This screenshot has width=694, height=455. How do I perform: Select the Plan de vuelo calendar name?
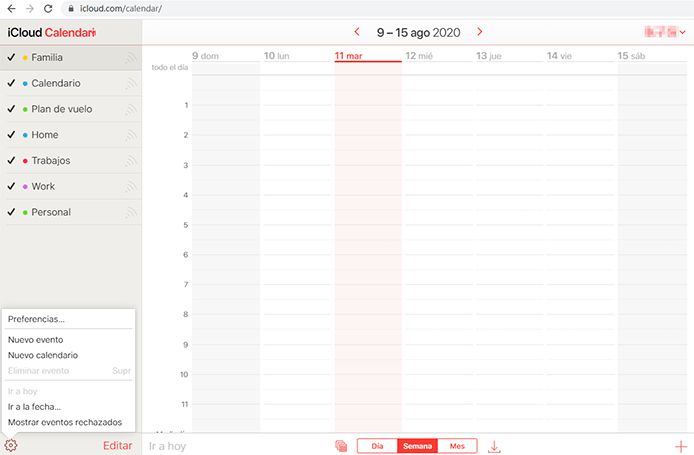[62, 109]
